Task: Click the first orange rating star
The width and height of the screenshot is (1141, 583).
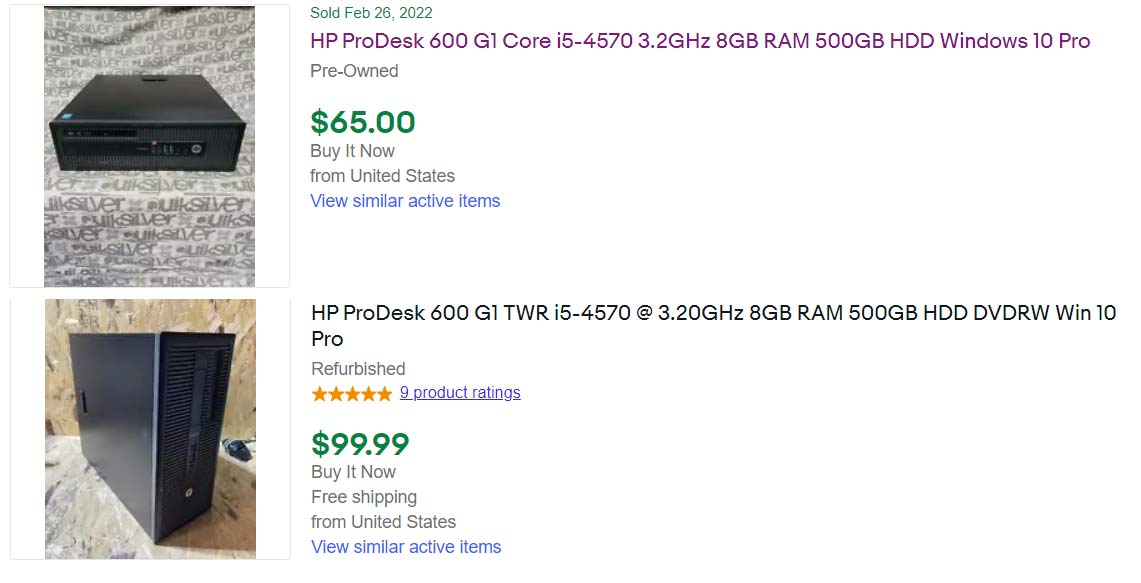Action: click(x=320, y=394)
